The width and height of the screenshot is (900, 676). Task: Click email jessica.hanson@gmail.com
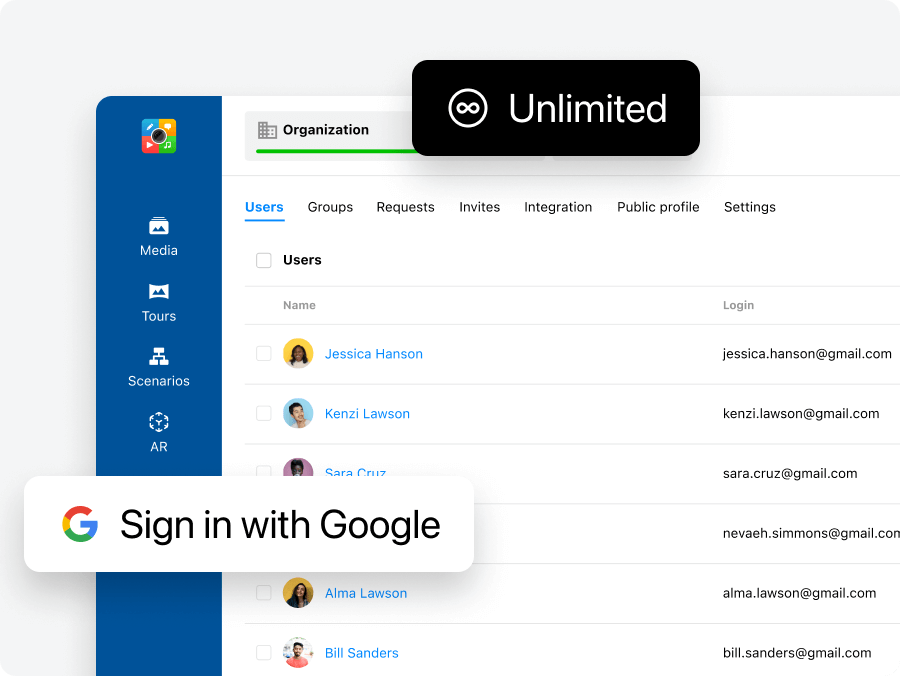[x=807, y=354]
